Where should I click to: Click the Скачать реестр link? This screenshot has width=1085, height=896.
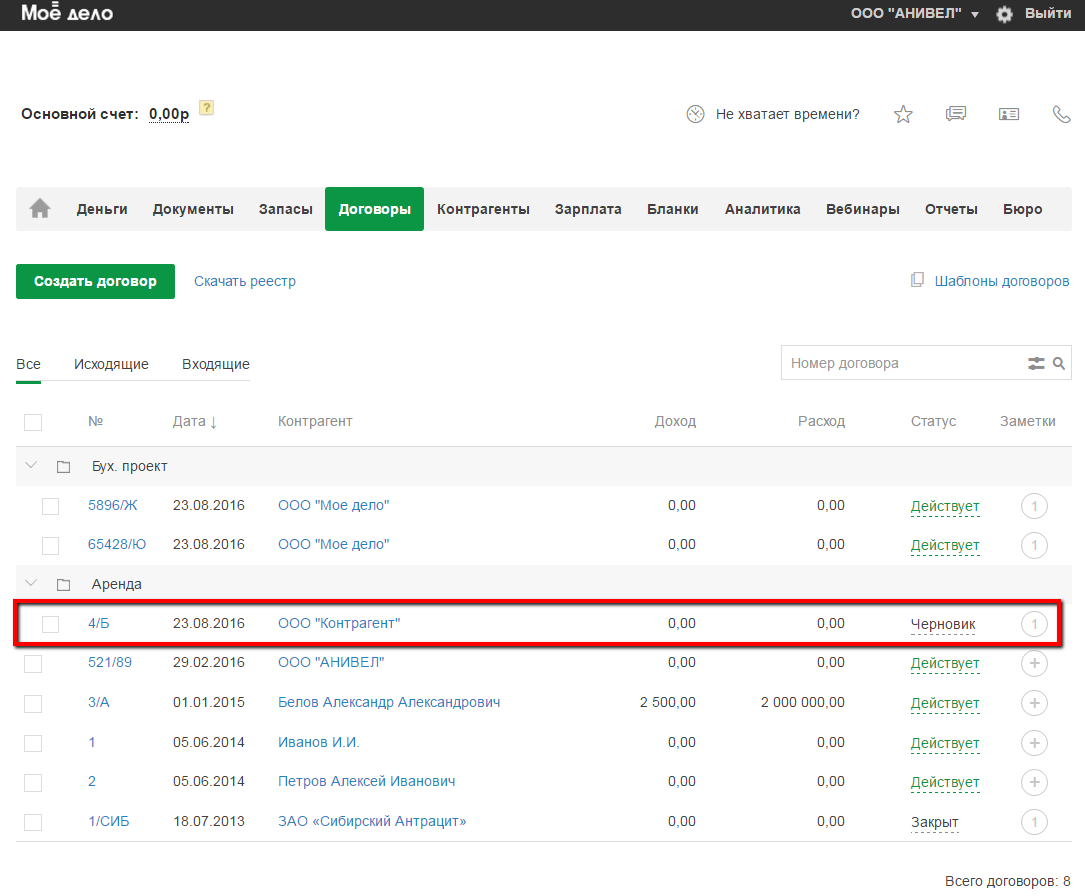245,281
